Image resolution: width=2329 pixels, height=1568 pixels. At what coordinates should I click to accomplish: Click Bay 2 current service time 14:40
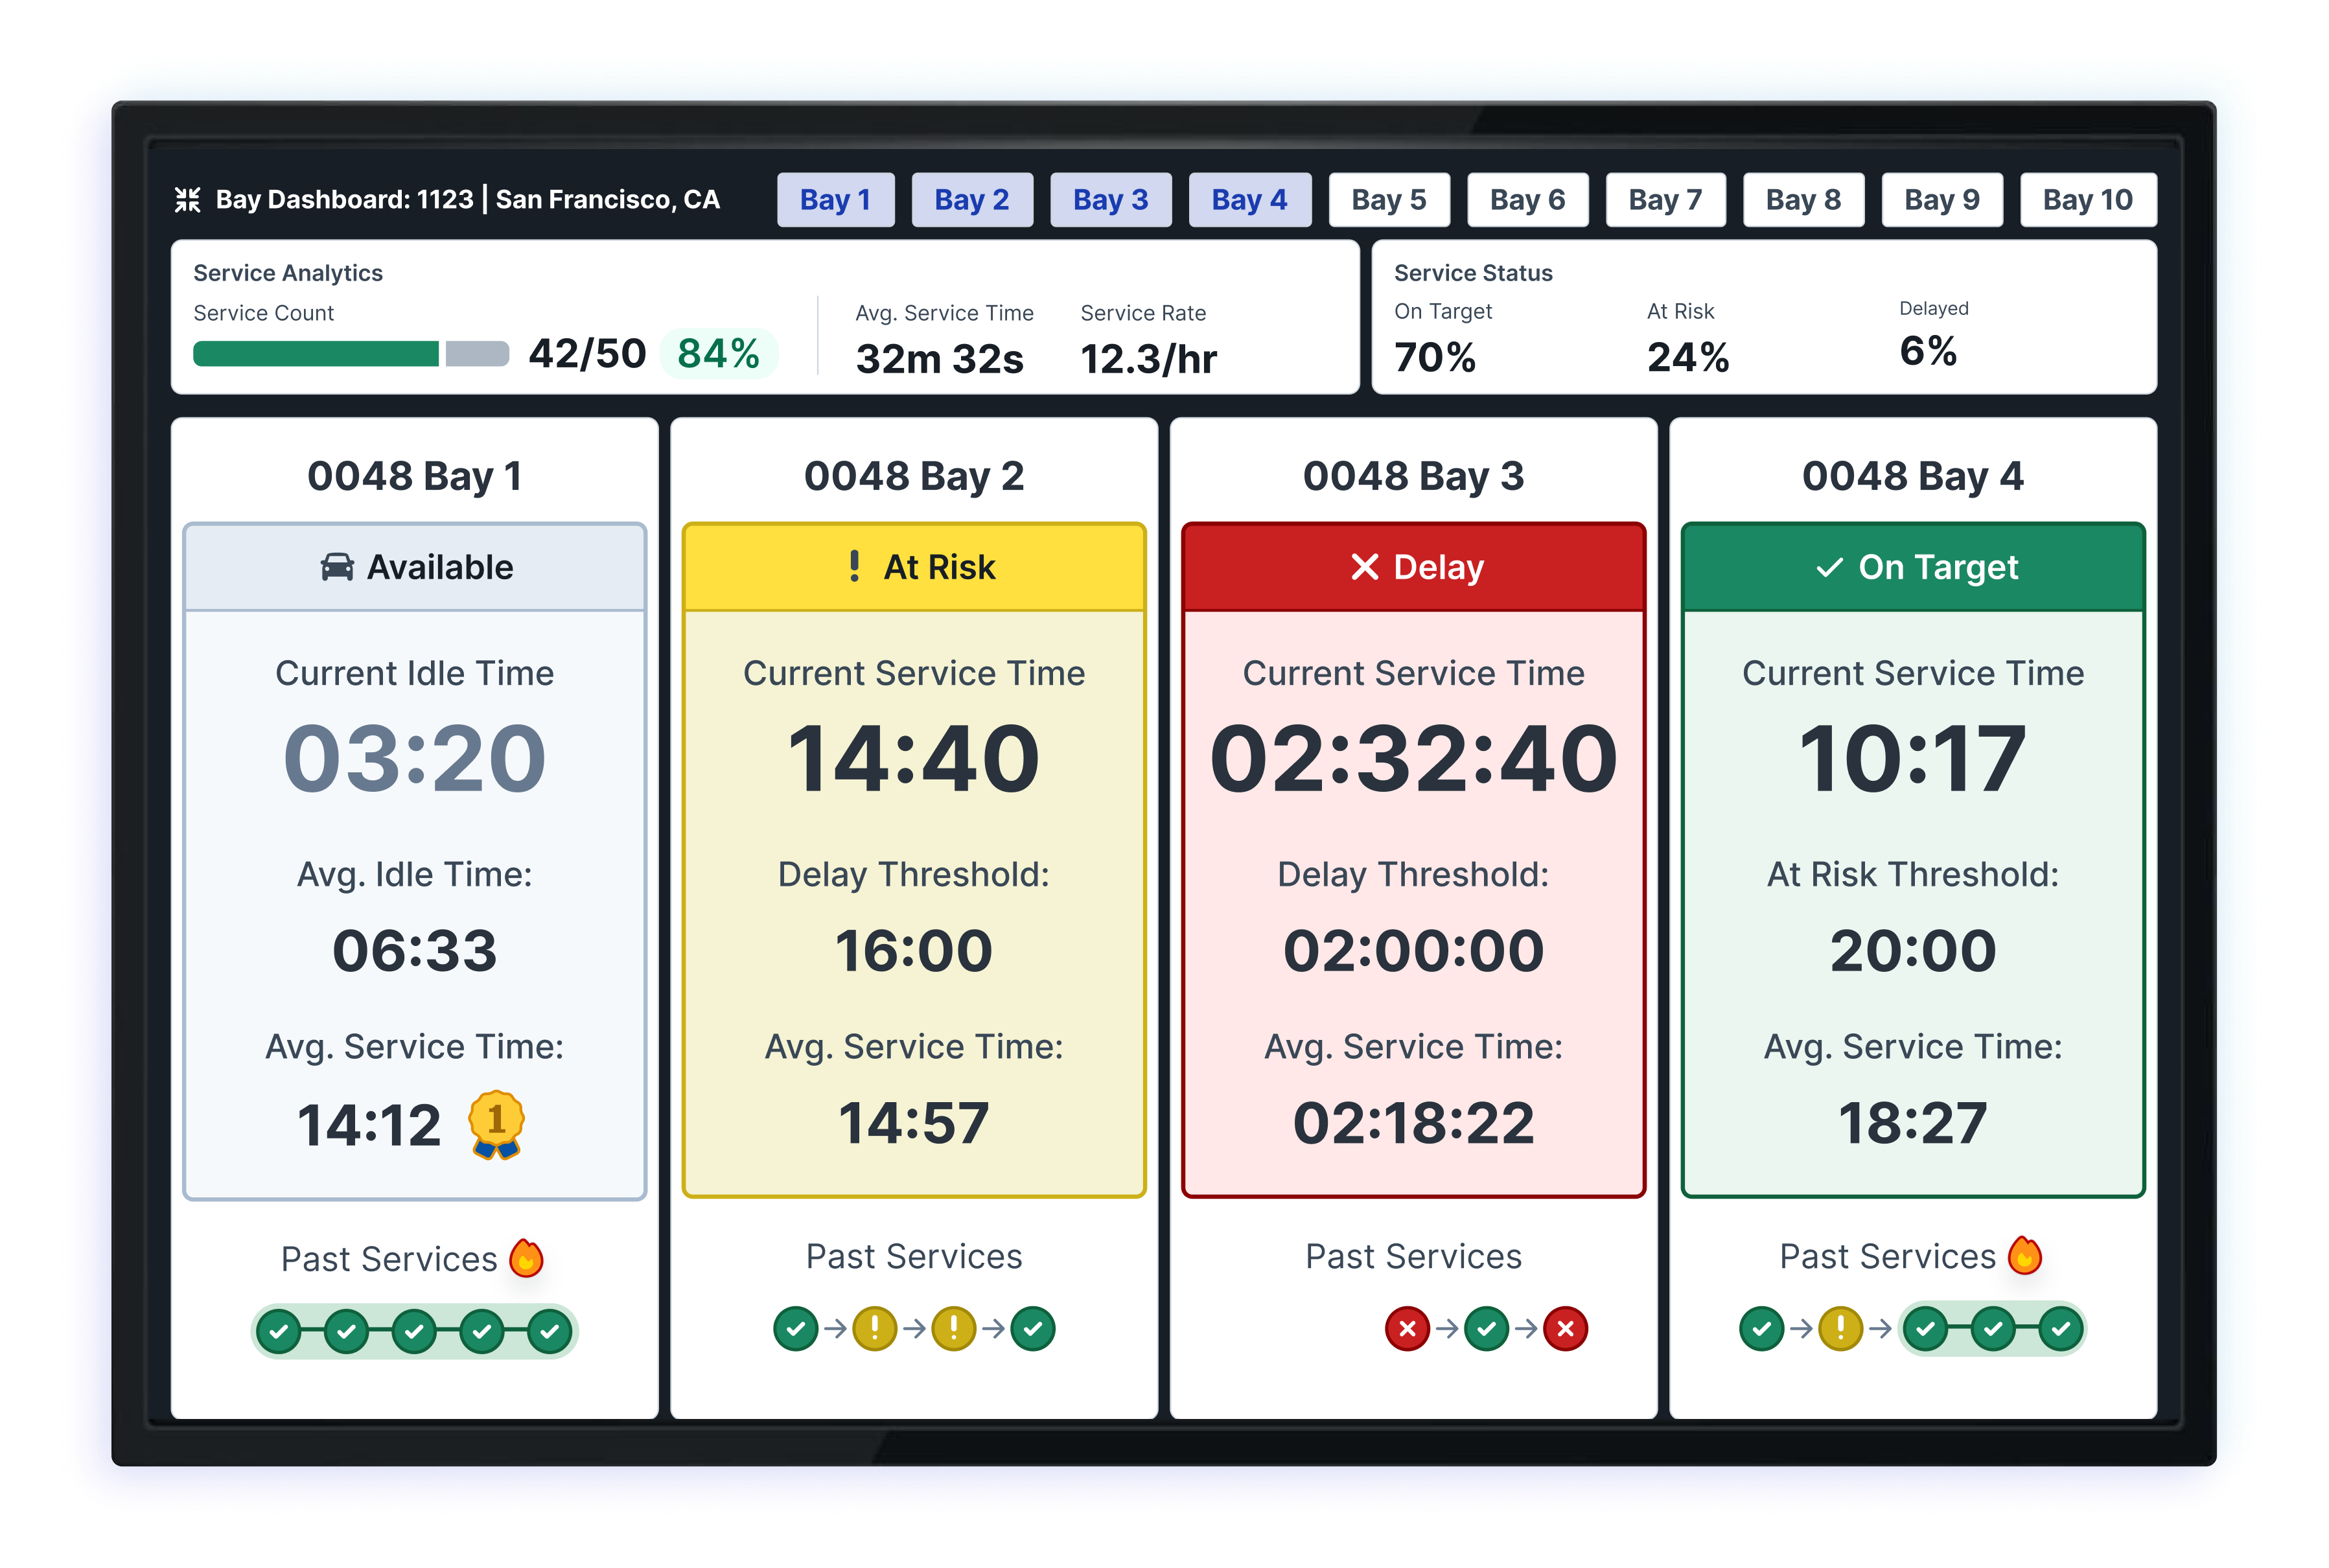point(913,759)
